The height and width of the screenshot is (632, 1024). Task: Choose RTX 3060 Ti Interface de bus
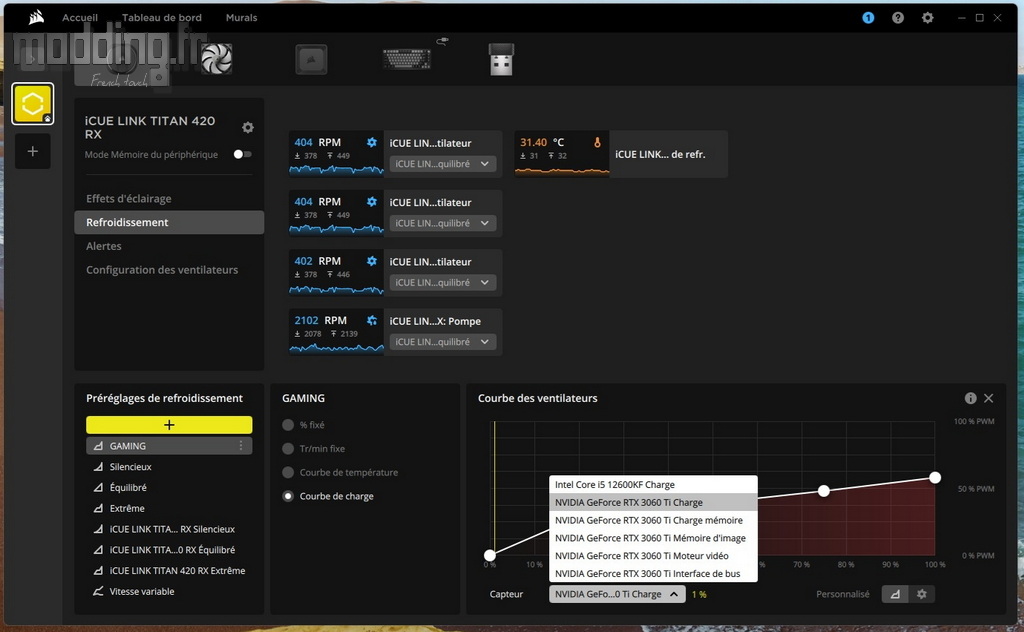click(x=653, y=573)
